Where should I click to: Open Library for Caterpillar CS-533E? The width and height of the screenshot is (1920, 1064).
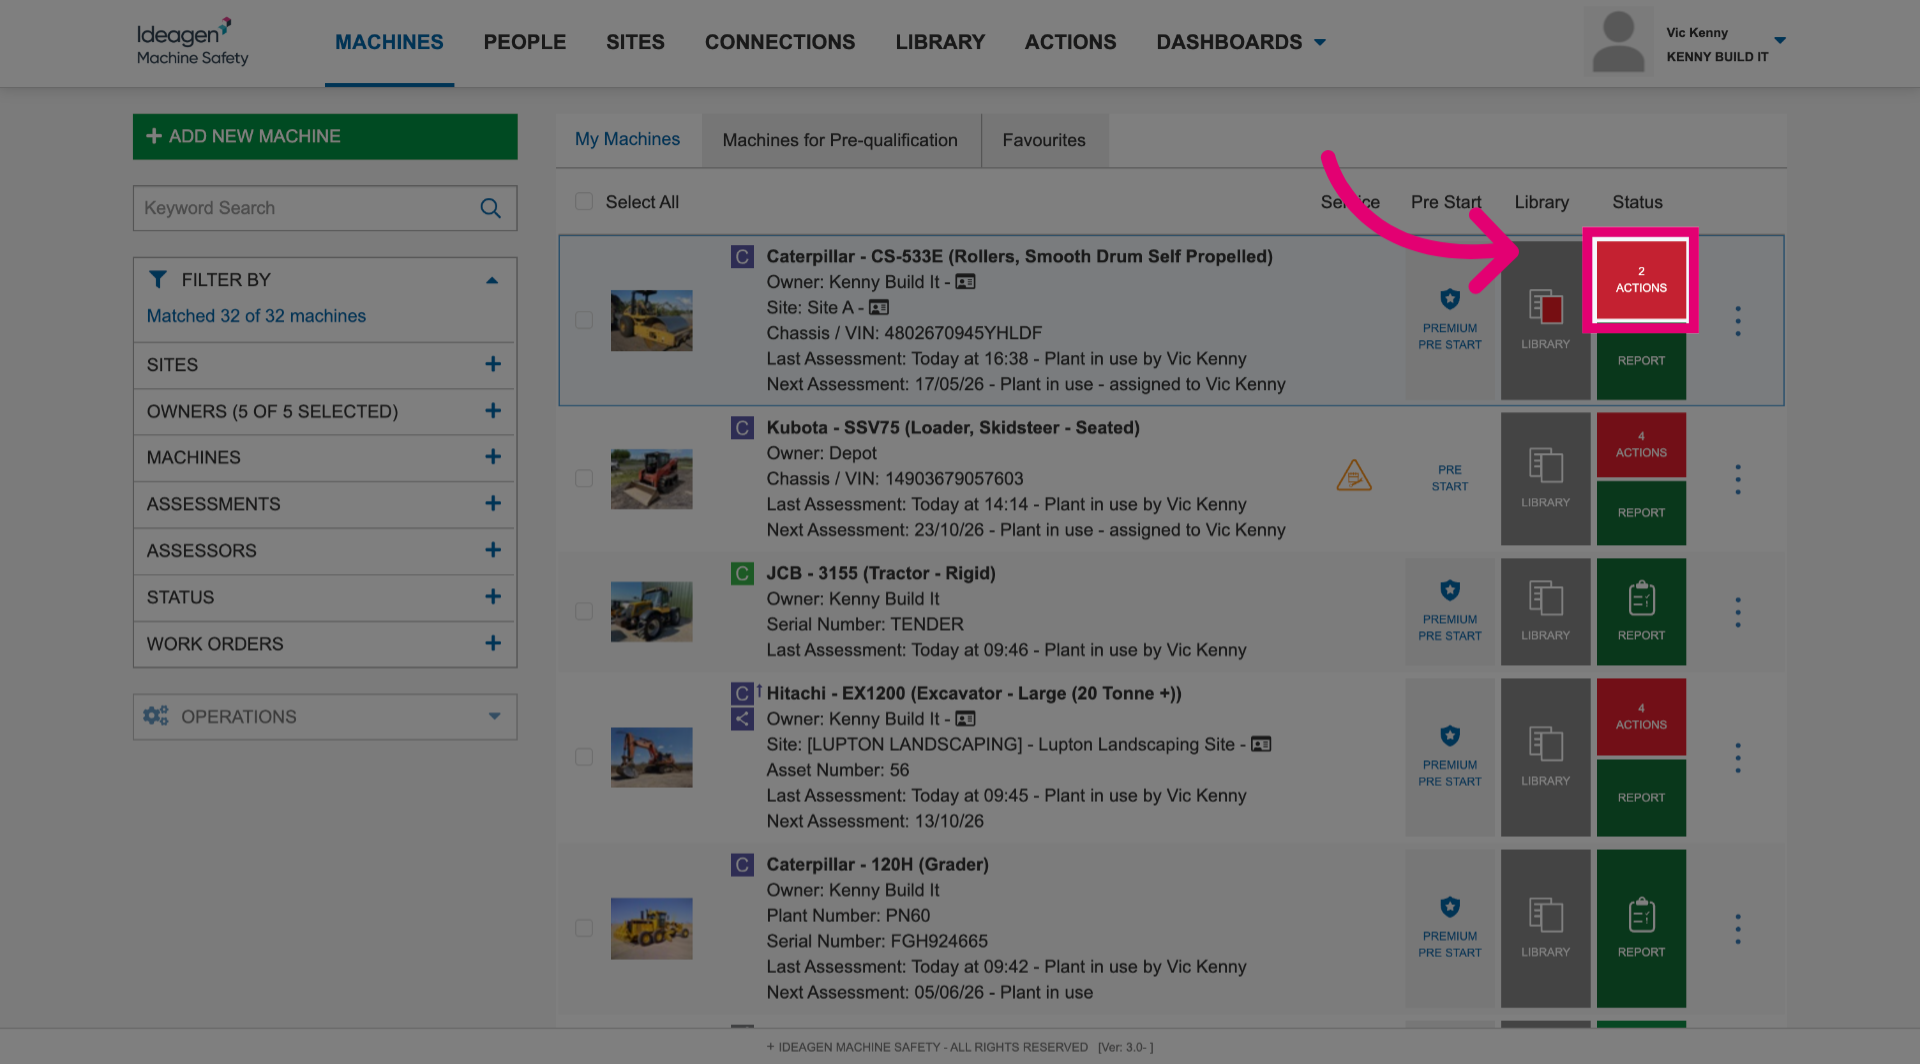coord(1545,320)
